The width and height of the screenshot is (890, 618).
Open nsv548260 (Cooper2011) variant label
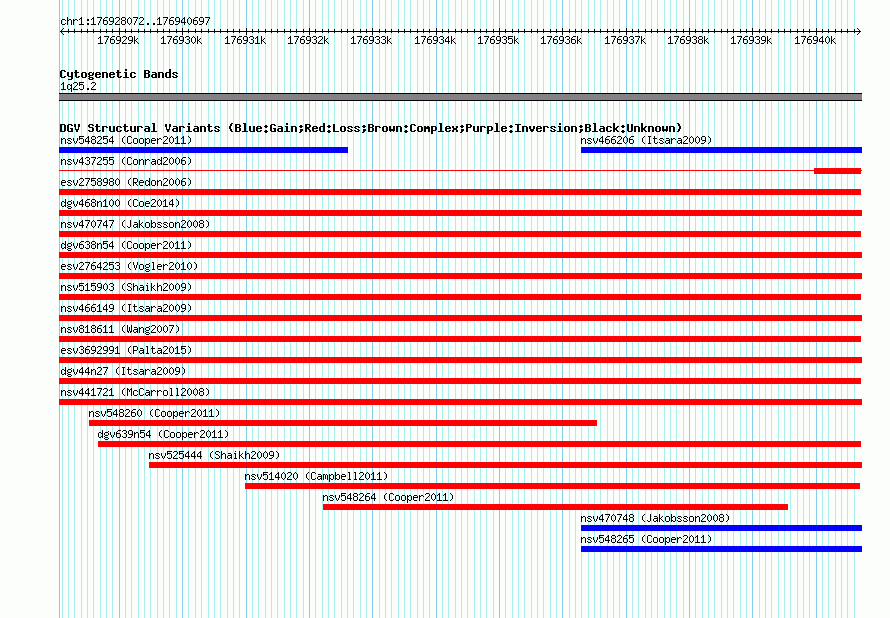click(154, 413)
